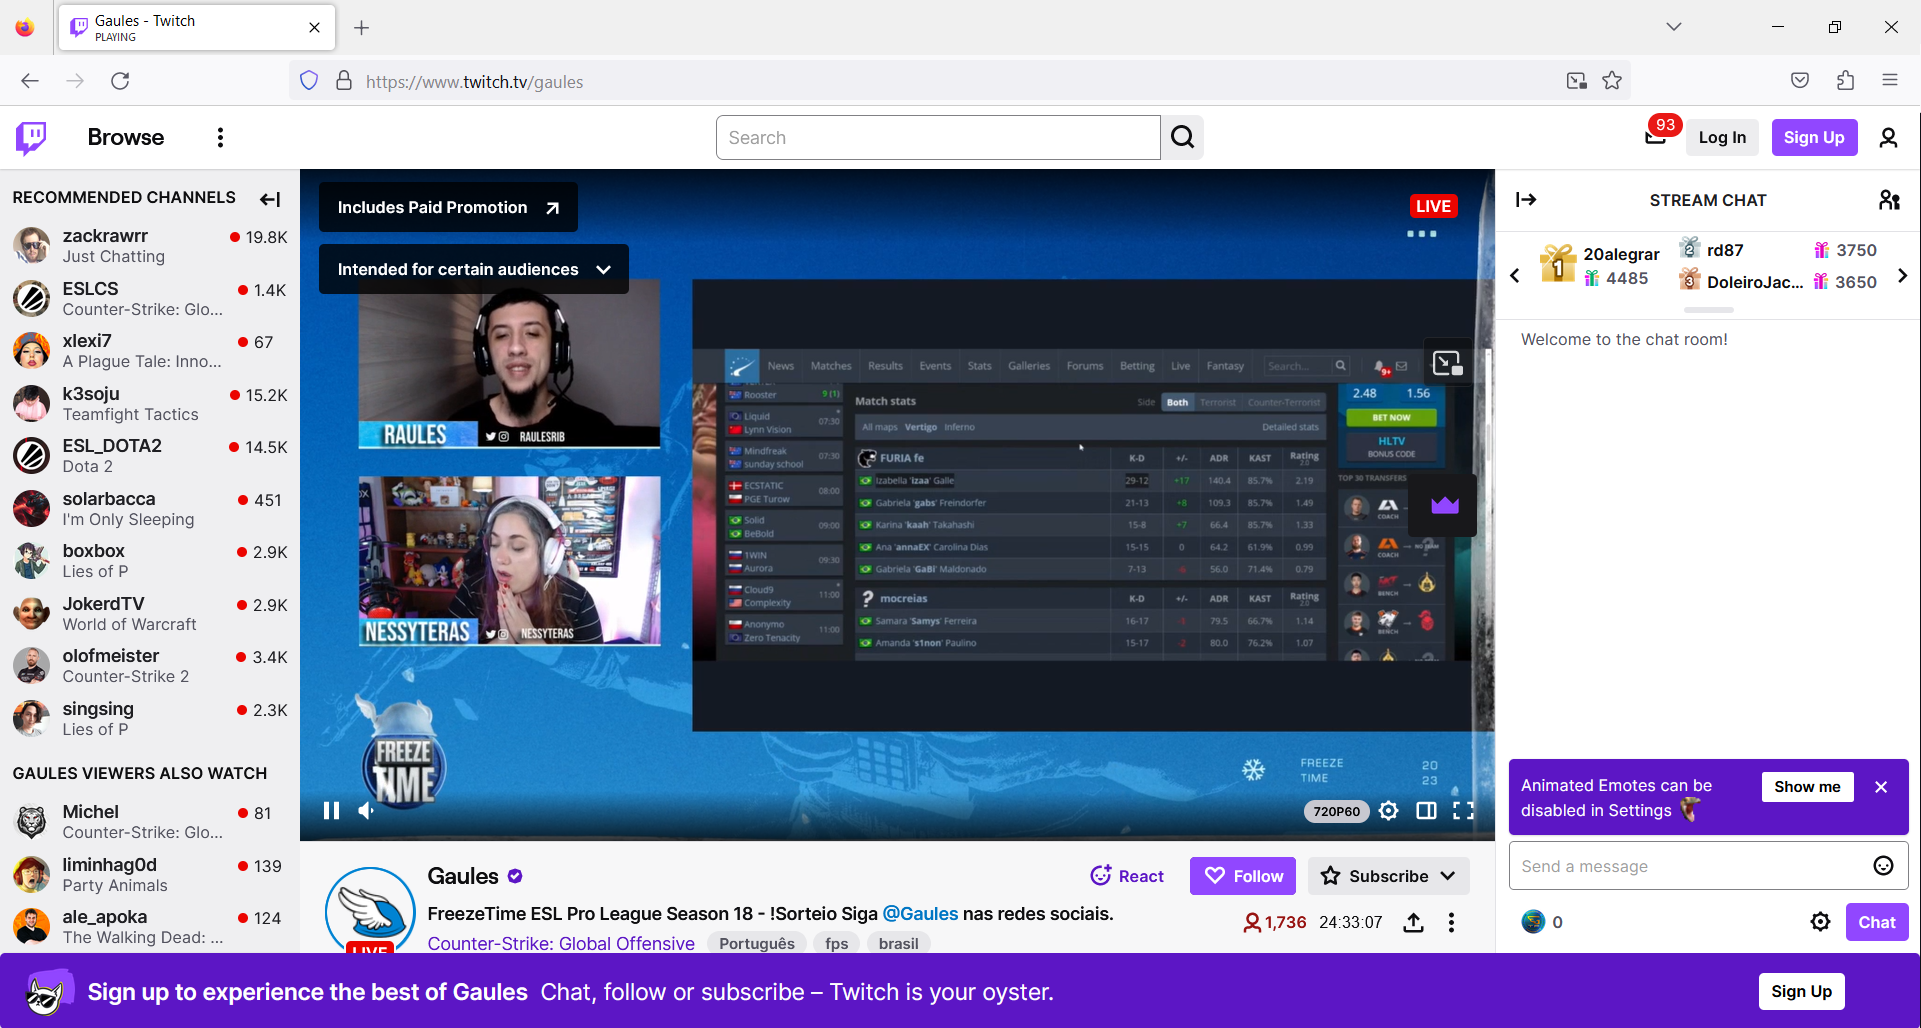Open the chat settings gear

1821,921
